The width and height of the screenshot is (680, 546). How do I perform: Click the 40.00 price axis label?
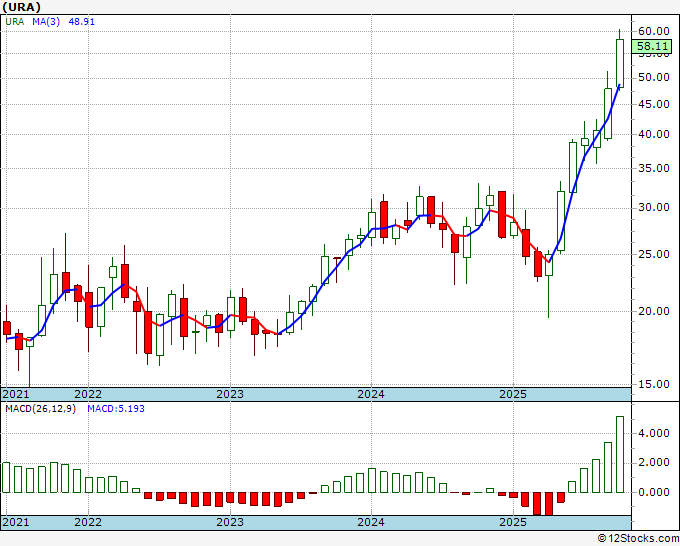coord(654,134)
